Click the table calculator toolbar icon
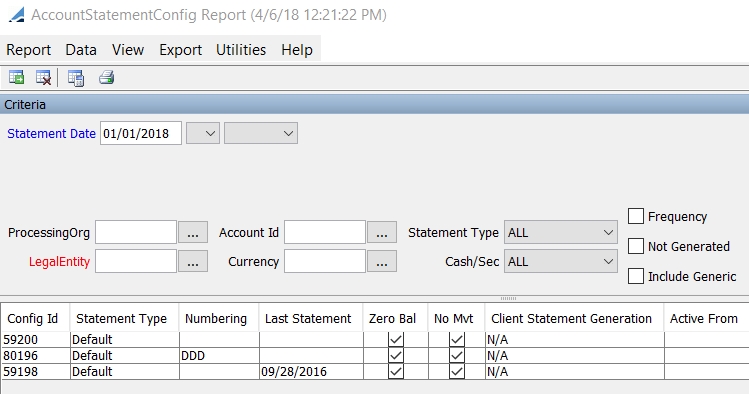This screenshot has width=749, height=394. point(76,77)
